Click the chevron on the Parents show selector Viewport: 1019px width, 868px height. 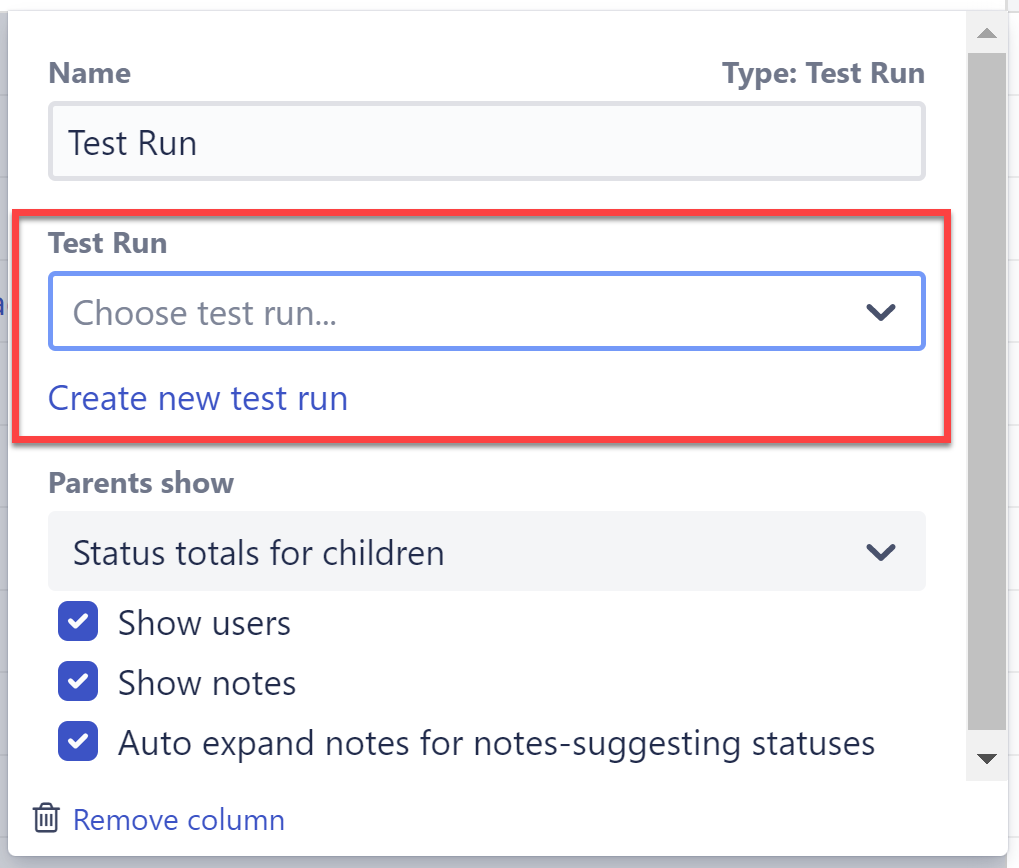click(881, 551)
